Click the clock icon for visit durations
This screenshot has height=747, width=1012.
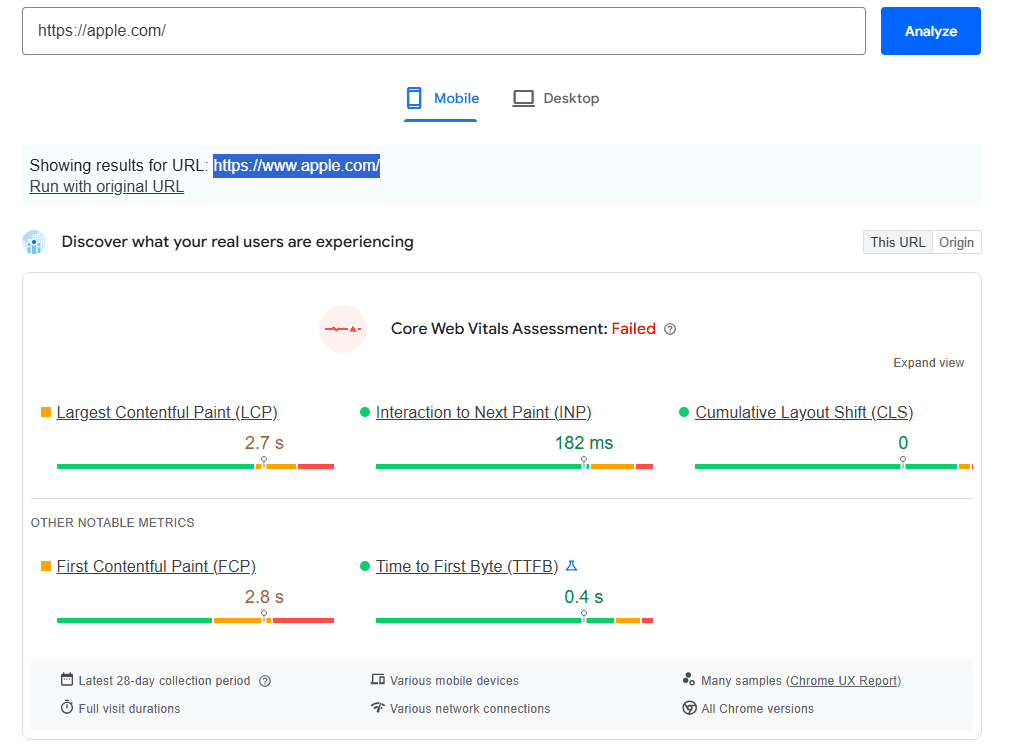[x=65, y=709]
